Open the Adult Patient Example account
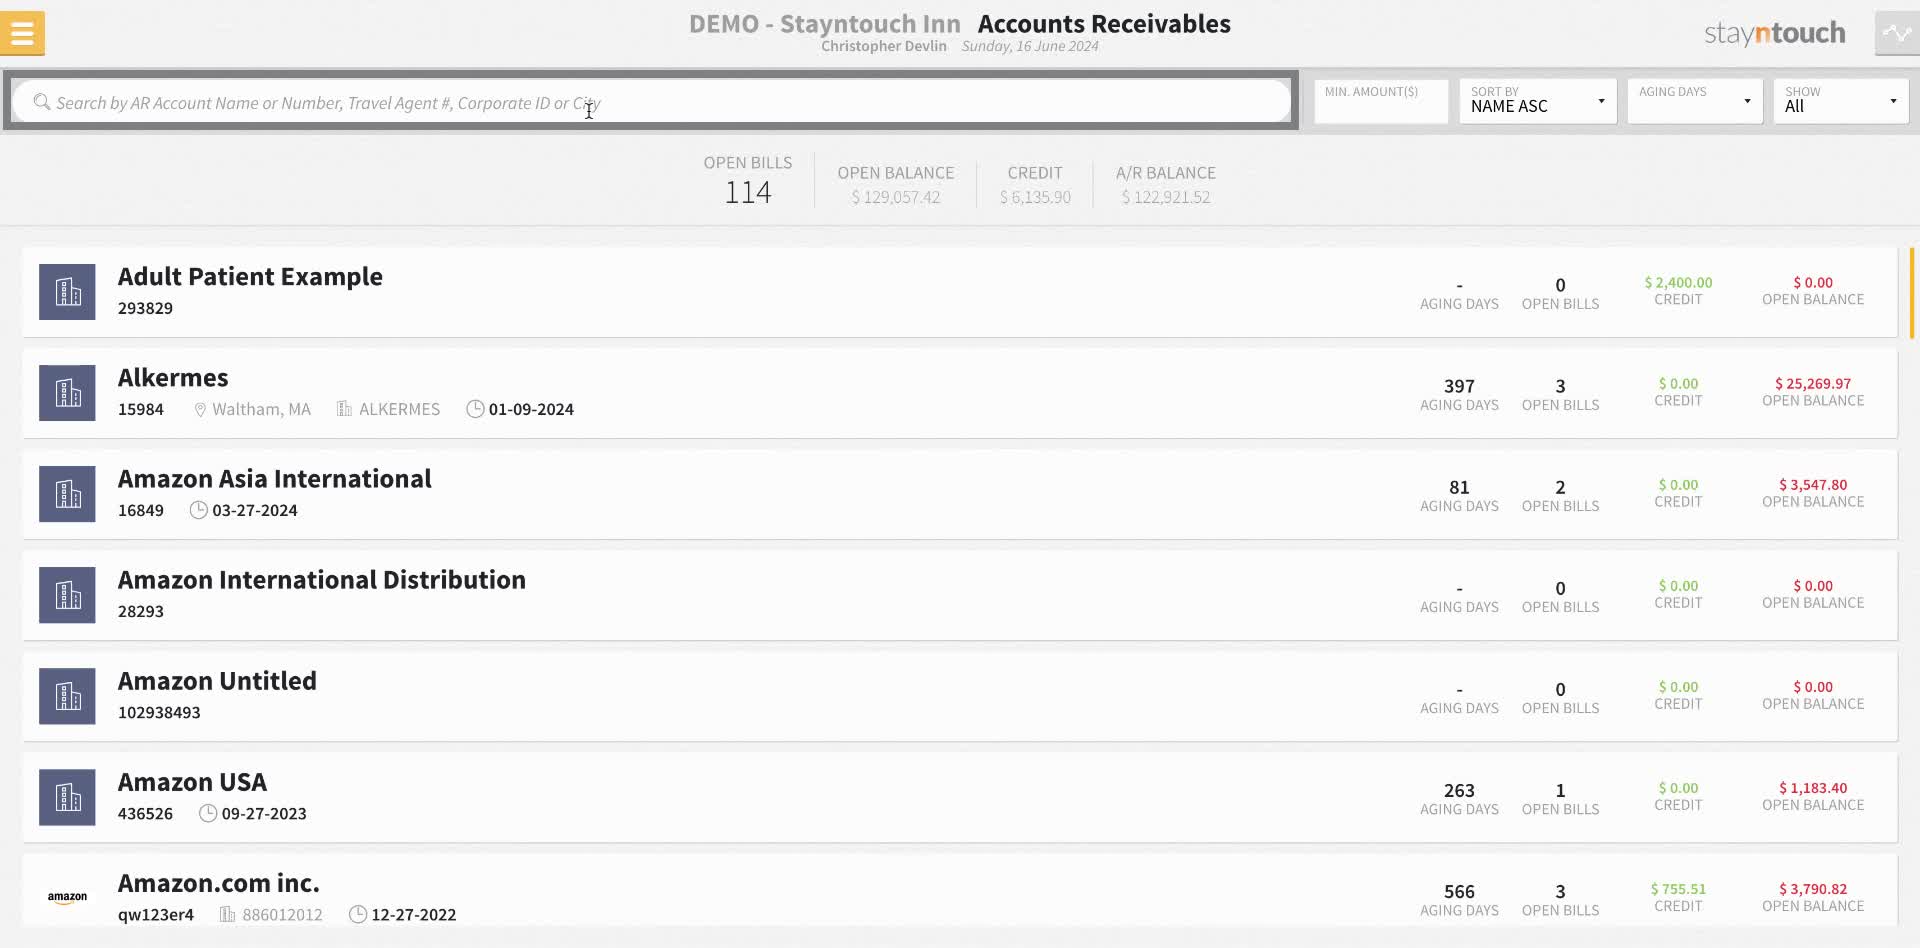This screenshot has height=948, width=1920. 959,292
